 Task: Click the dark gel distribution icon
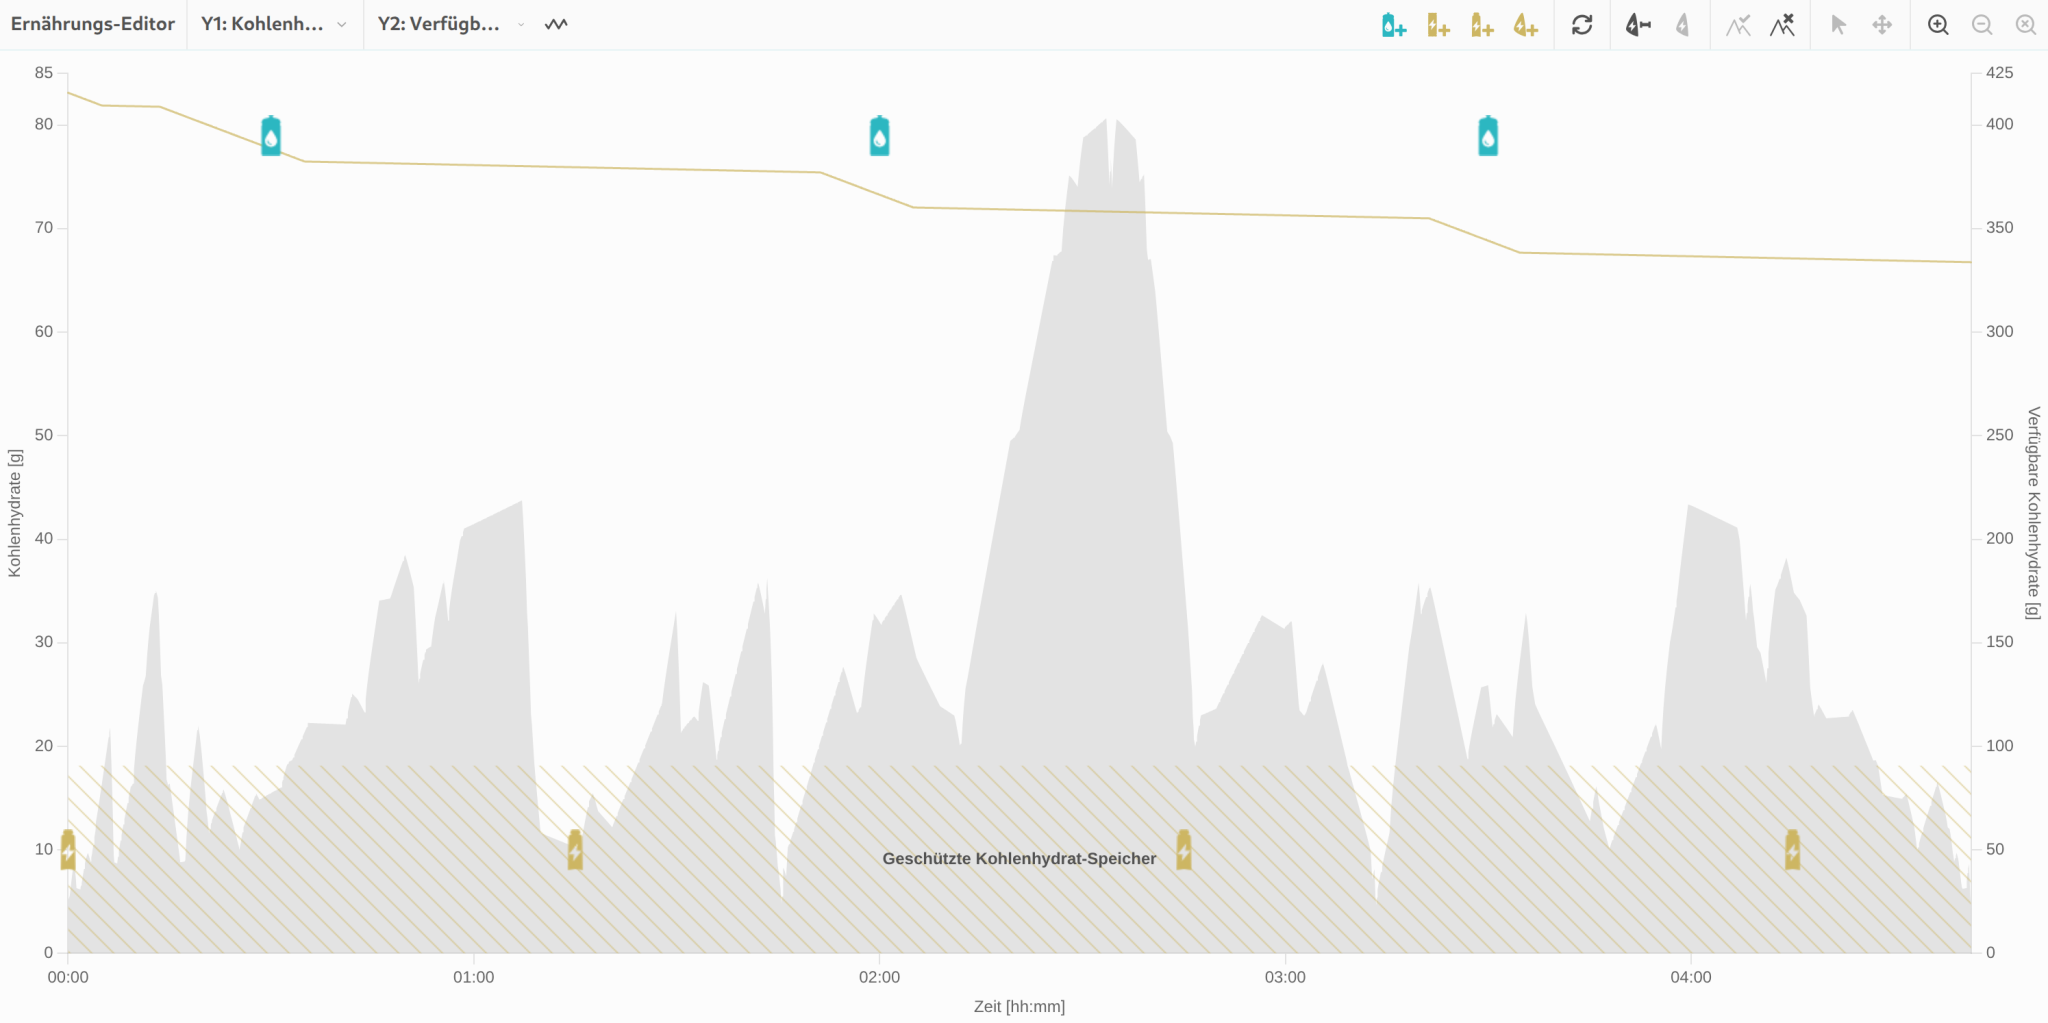(1638, 25)
